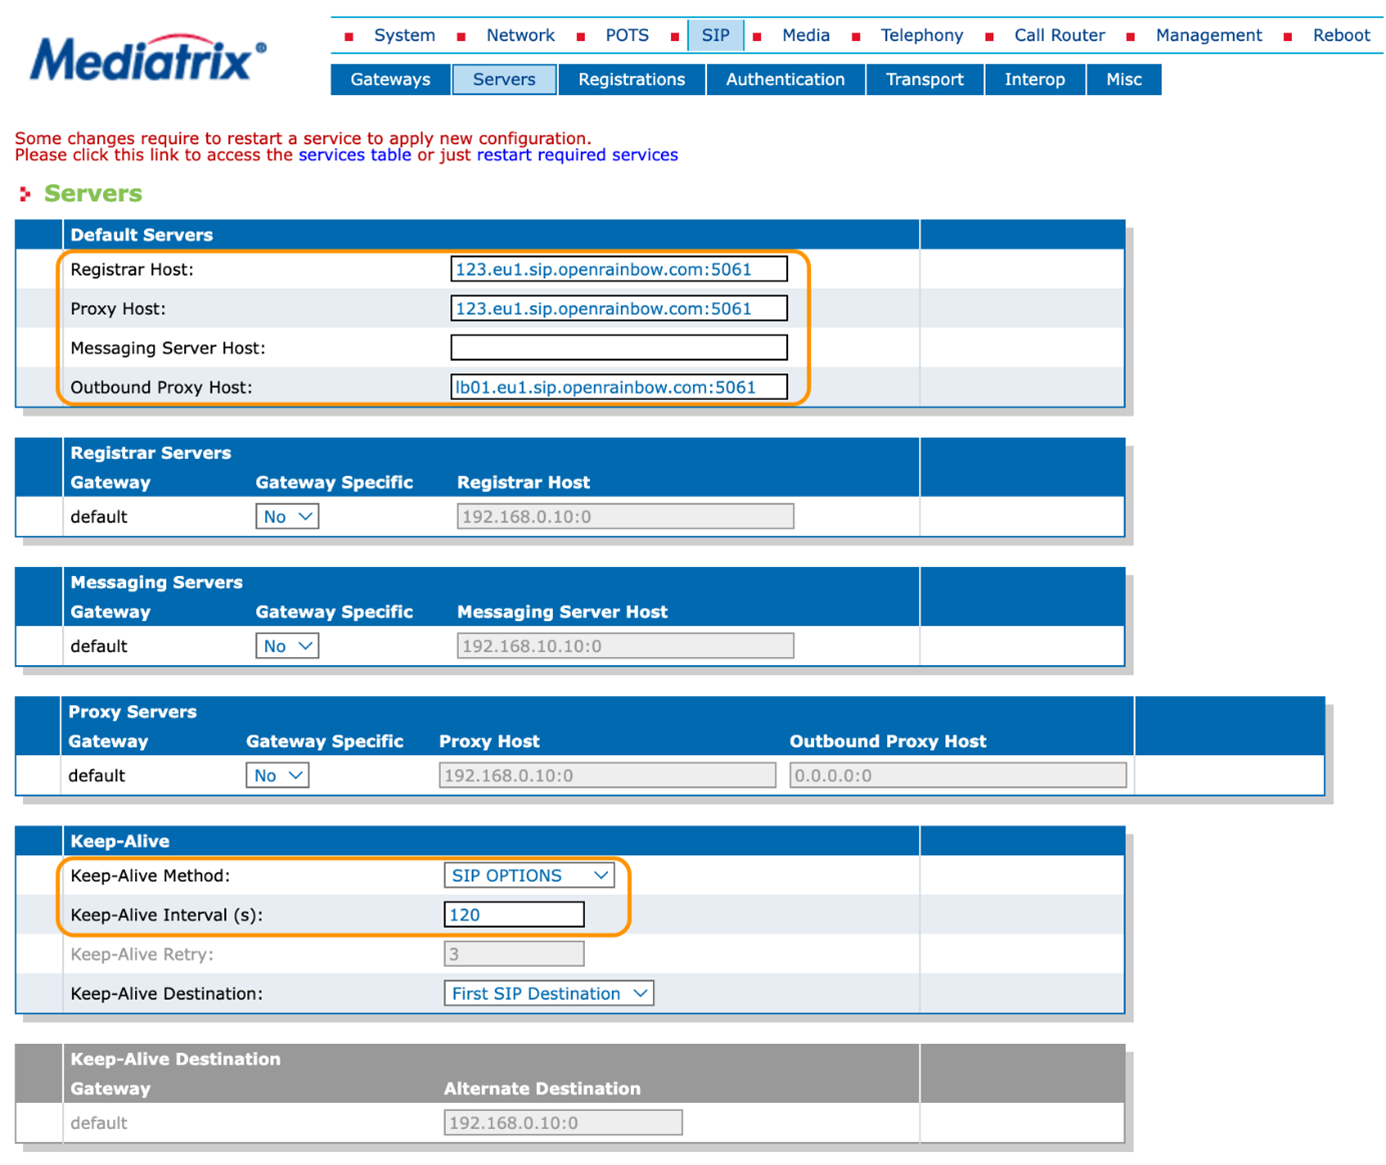Select the Registrar Host input field
Screen dimensions: 1386x1165
click(x=619, y=269)
